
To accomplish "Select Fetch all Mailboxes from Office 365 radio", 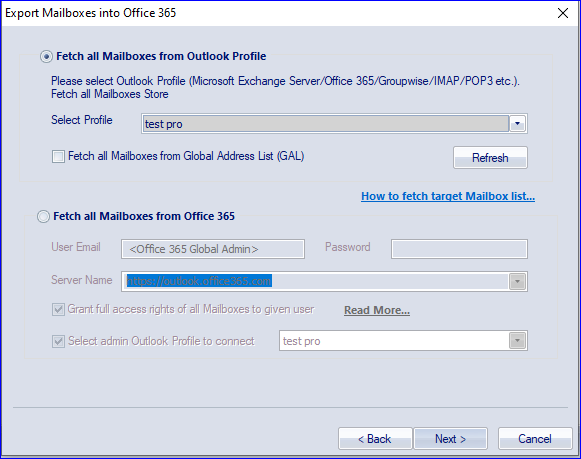I will (x=43, y=216).
